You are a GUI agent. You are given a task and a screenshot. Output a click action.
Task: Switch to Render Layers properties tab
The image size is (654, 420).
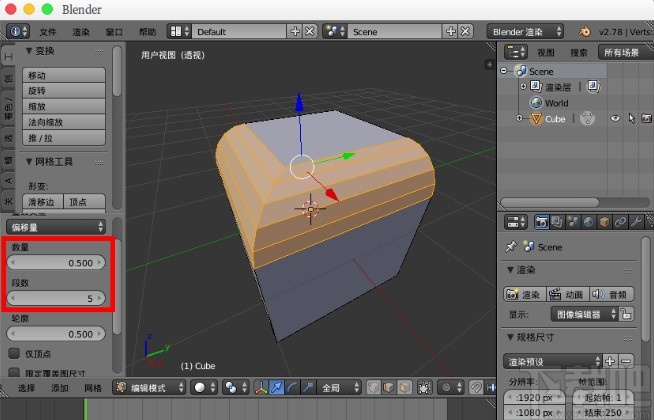pyautogui.click(x=557, y=222)
